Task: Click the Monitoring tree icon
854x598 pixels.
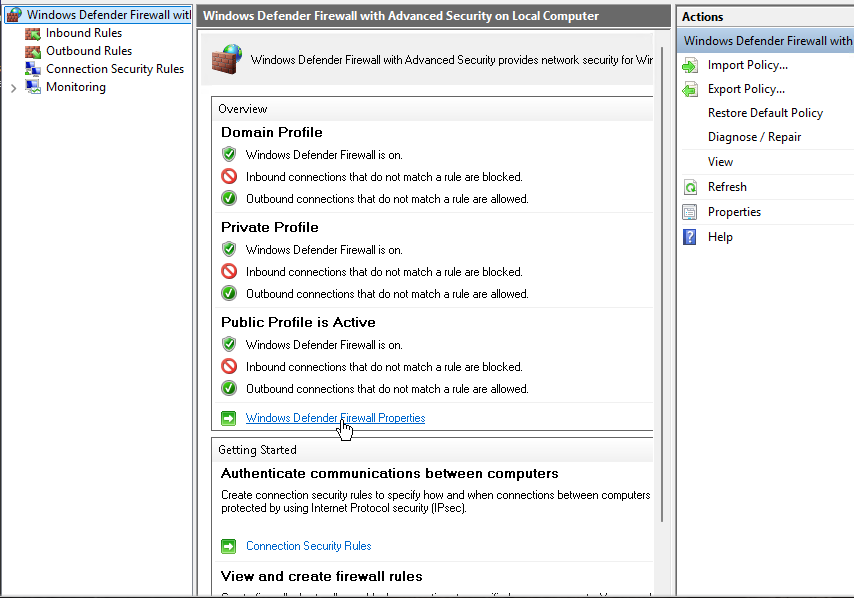Action: click(x=33, y=87)
